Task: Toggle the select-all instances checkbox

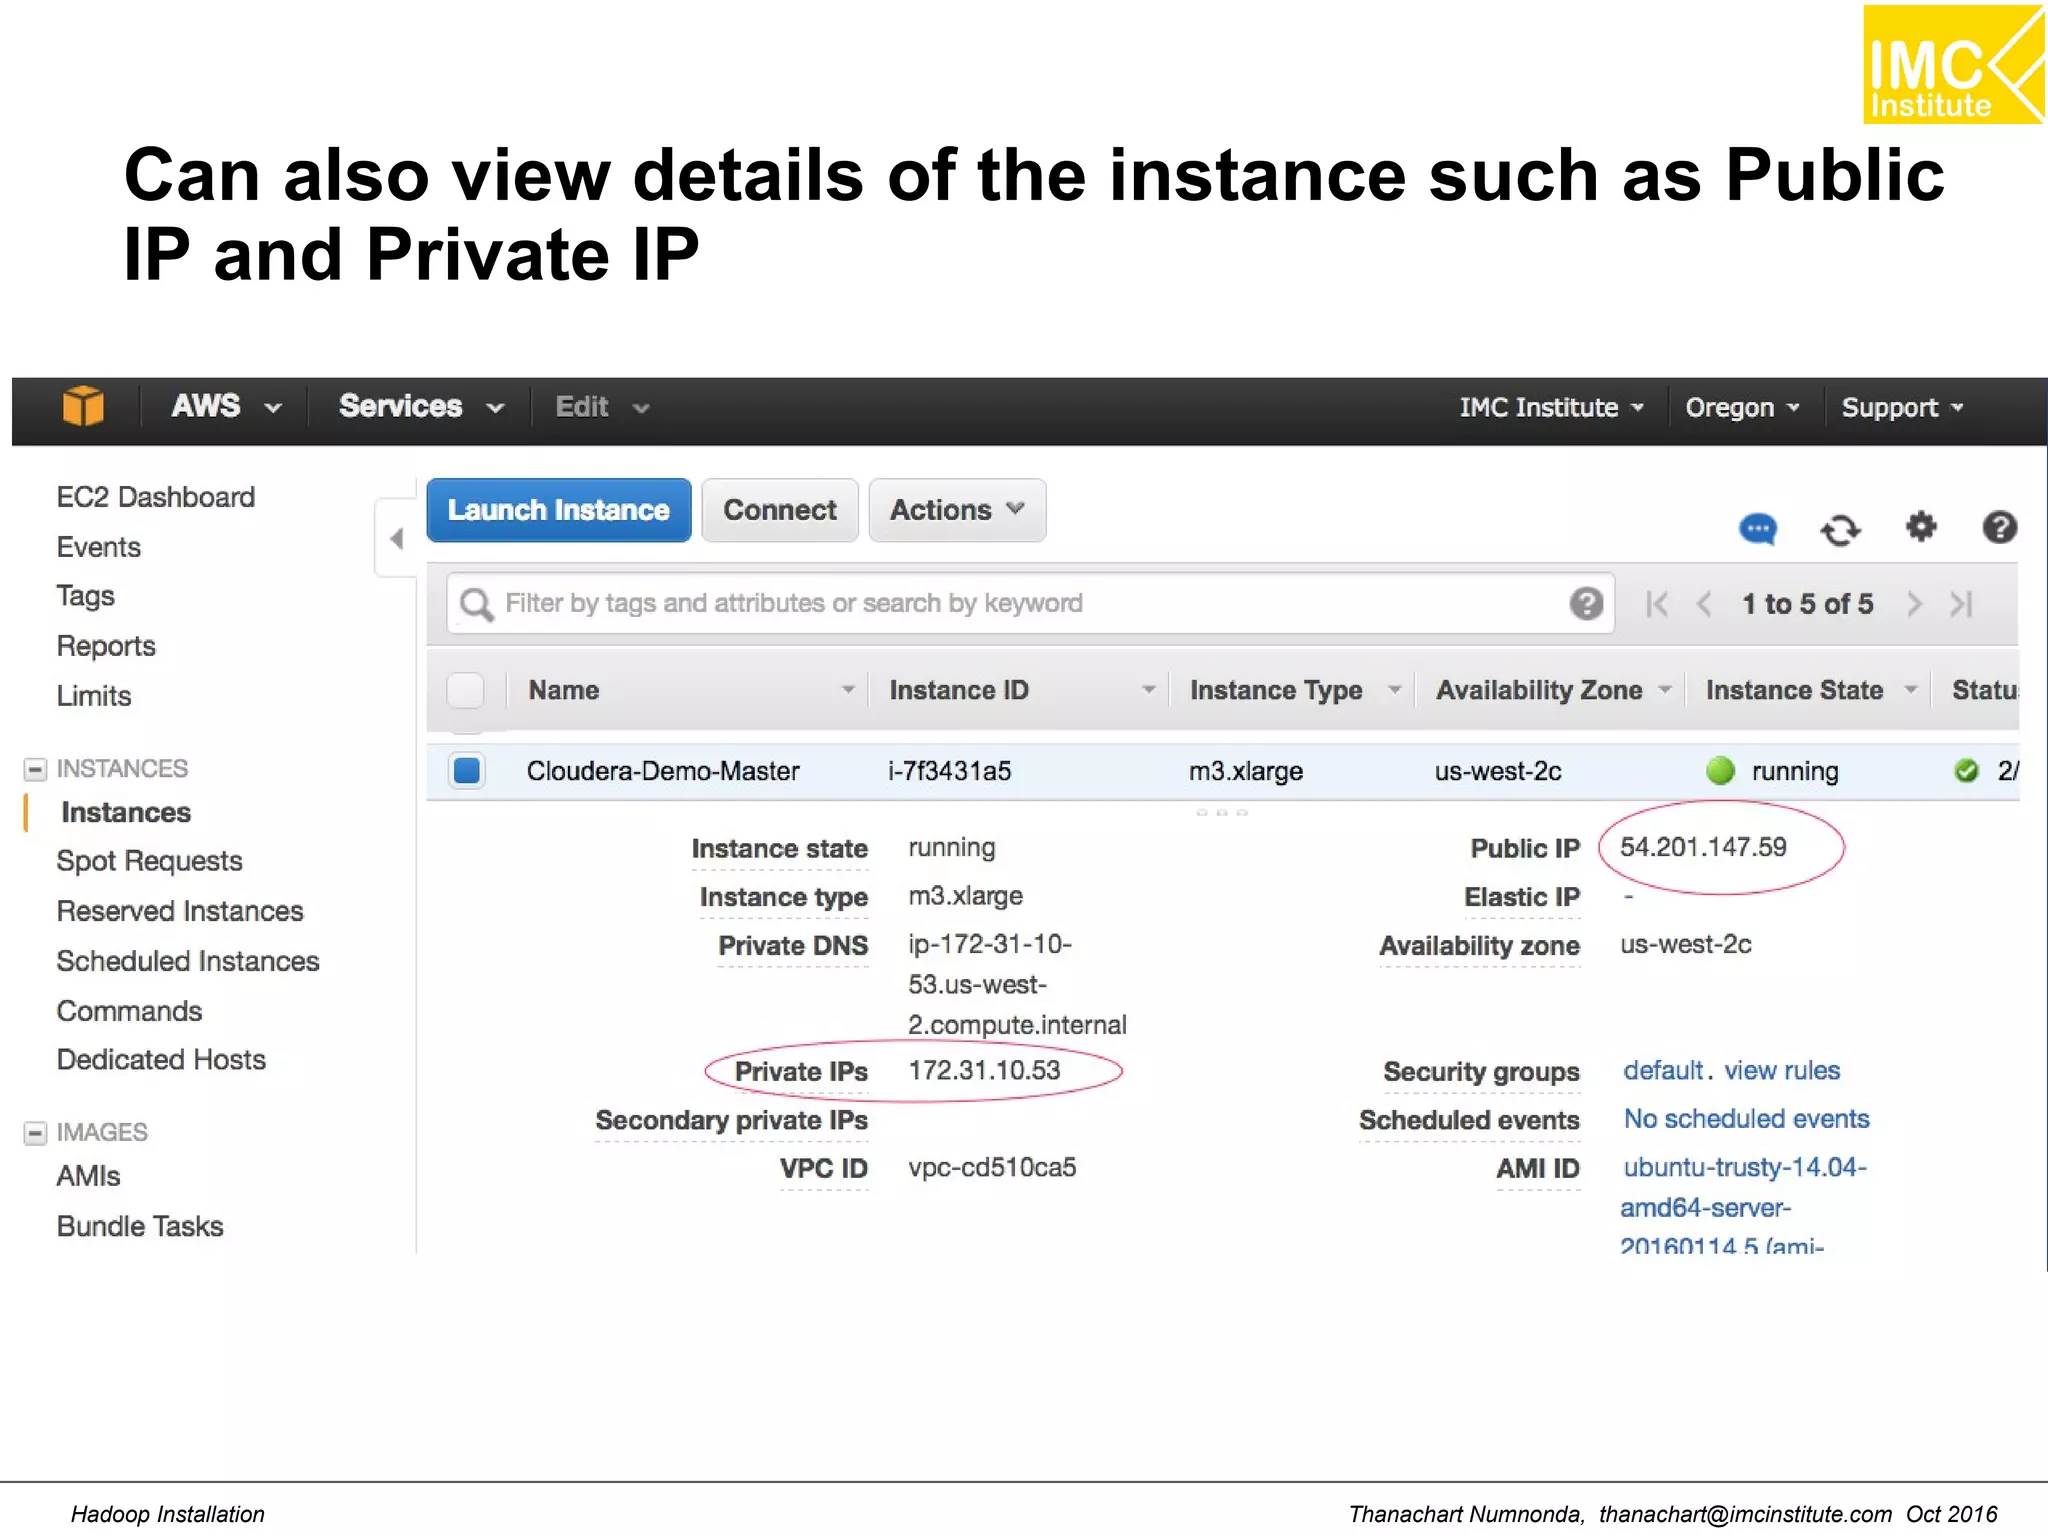Action: point(465,690)
